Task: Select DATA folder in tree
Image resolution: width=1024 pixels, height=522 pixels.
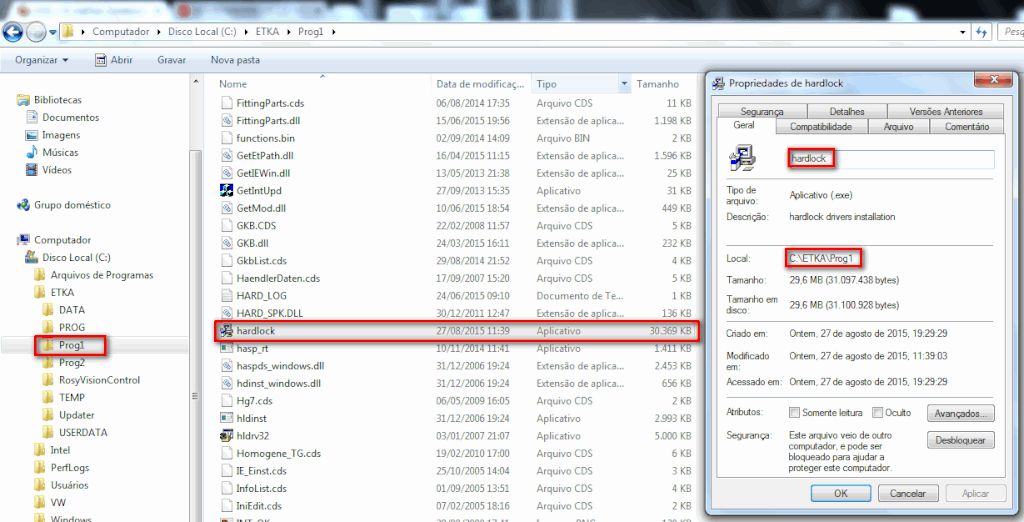Action: [72, 310]
